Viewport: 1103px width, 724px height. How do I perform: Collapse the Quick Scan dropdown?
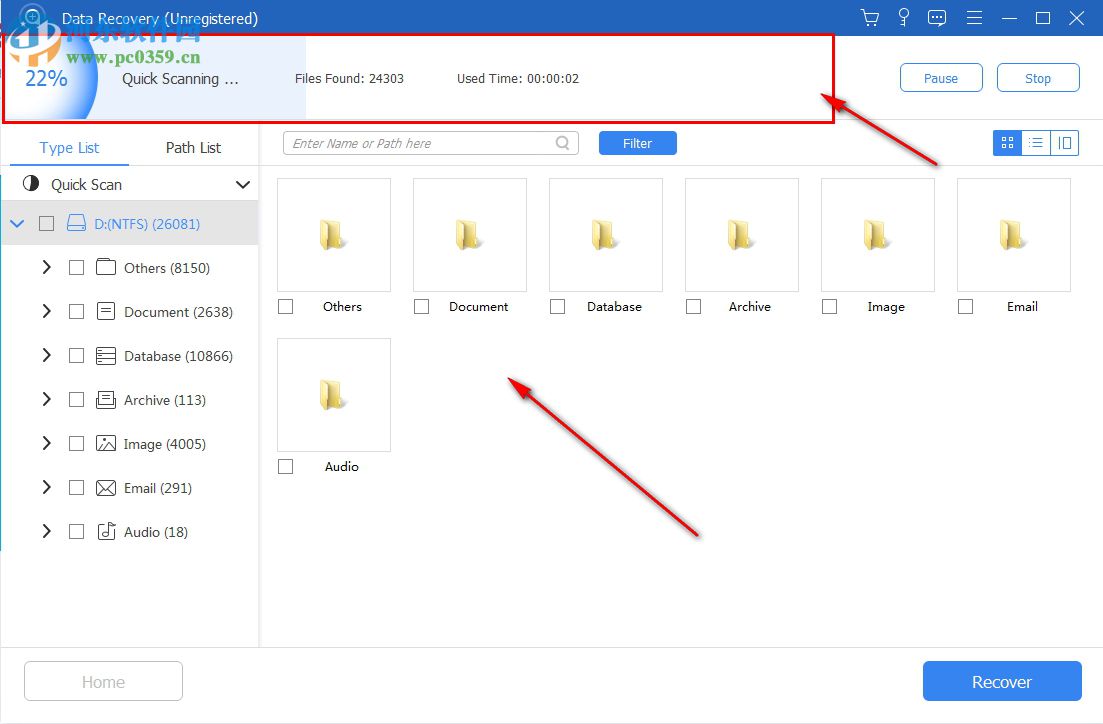tap(242, 184)
